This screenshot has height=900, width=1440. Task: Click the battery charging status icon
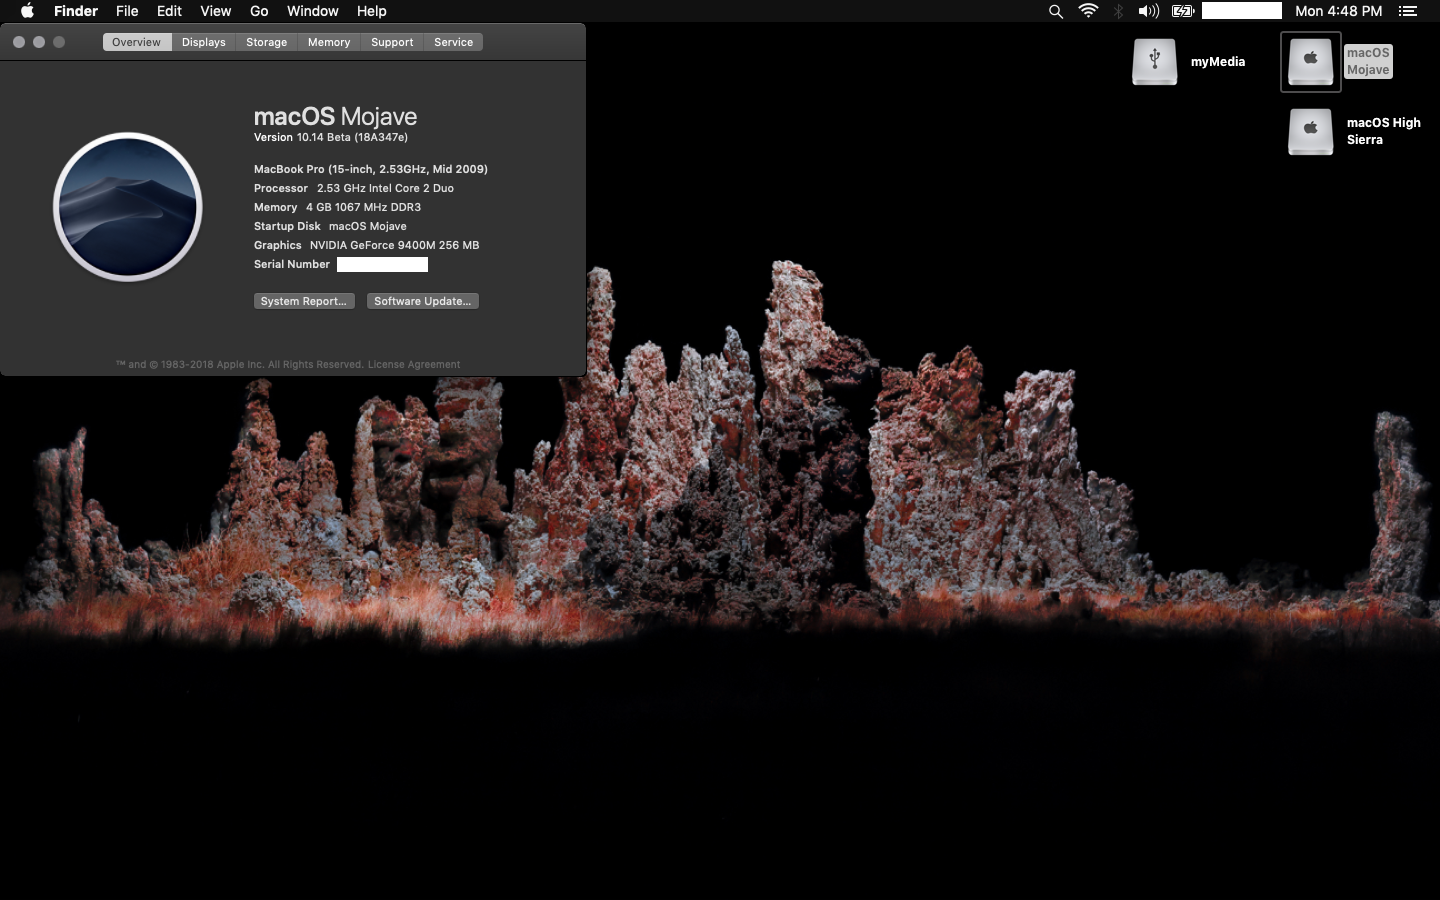click(x=1183, y=11)
